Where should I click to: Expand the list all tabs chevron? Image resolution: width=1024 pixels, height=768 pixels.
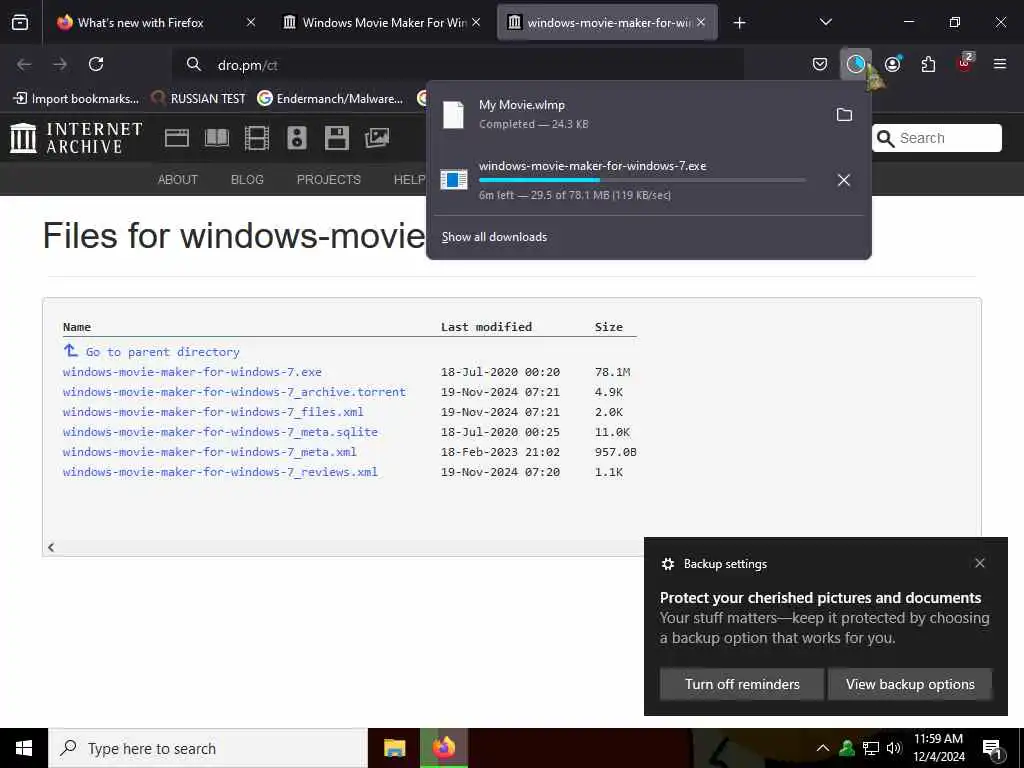[x=825, y=22]
